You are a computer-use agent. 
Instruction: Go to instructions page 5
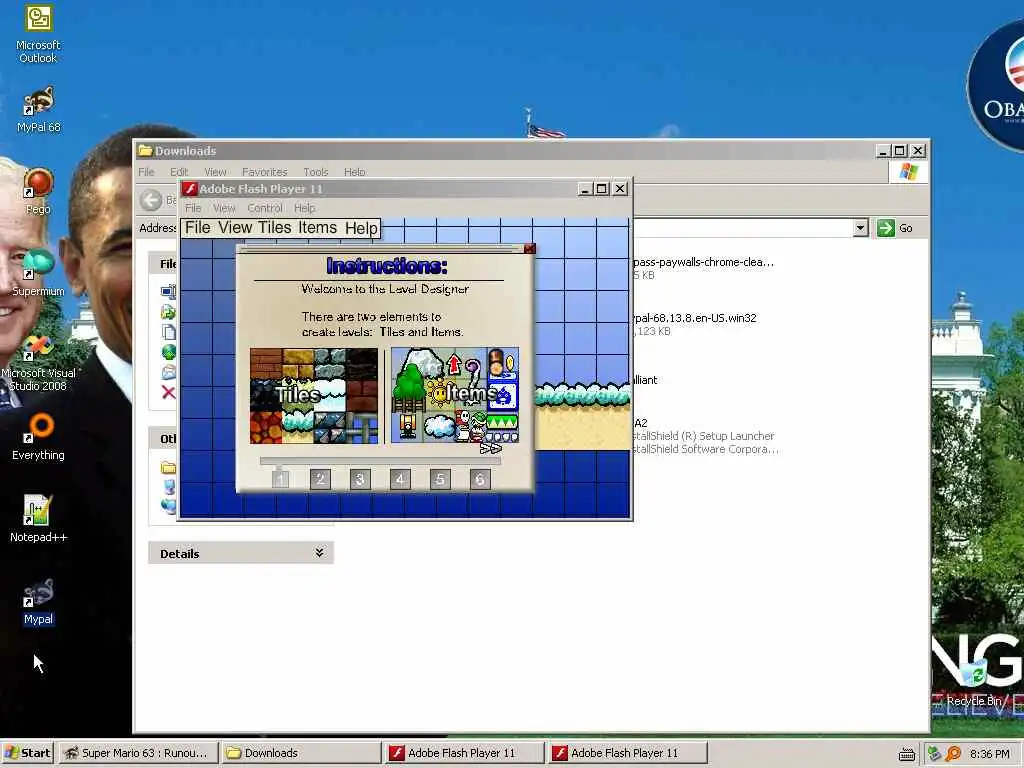click(x=440, y=479)
